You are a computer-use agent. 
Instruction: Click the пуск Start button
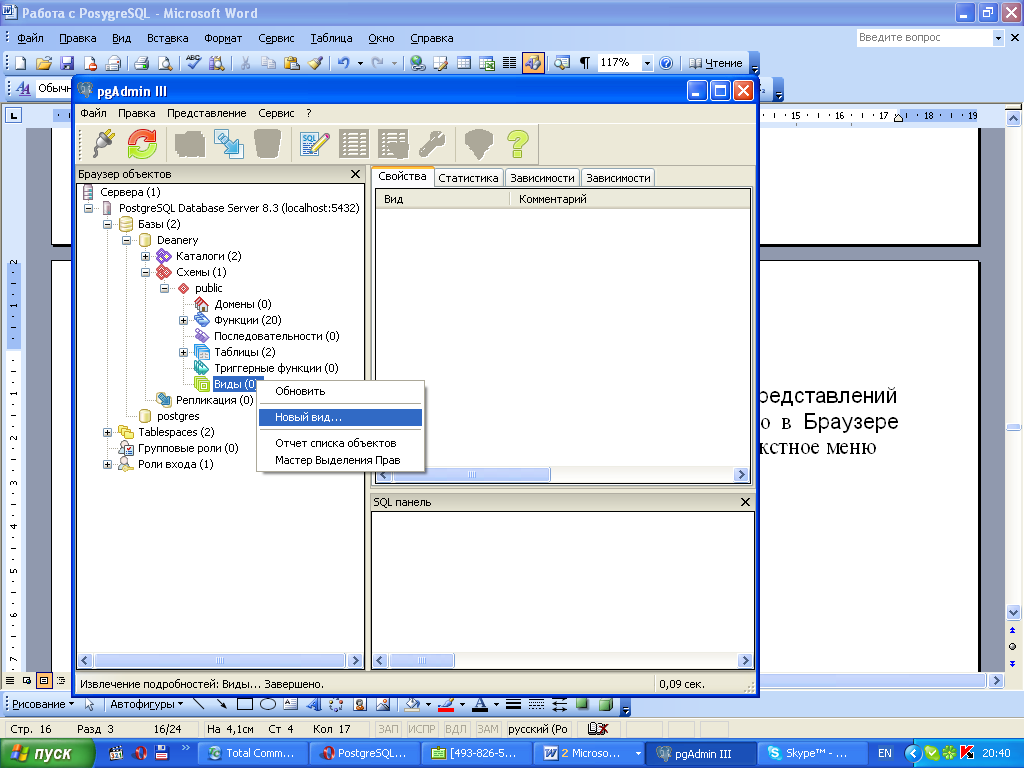[x=46, y=754]
